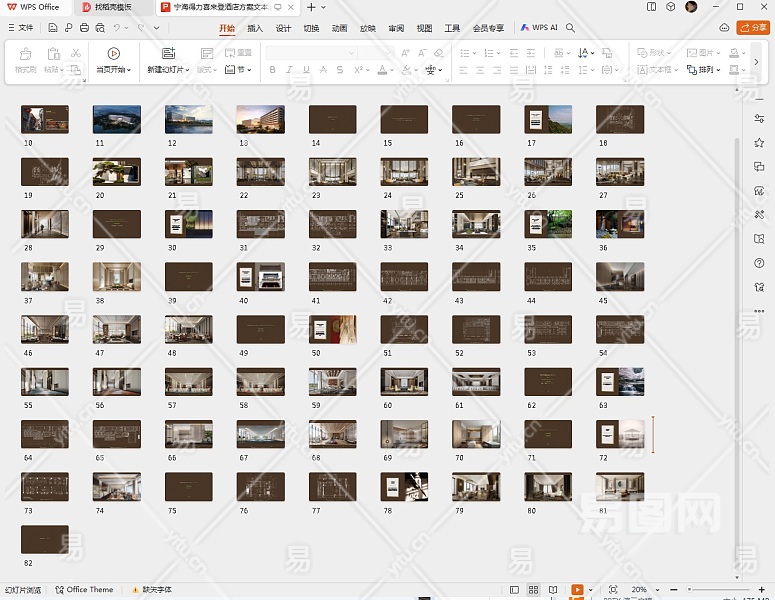The height and width of the screenshot is (600, 775).
Task: Select slide thumbnail number 50
Action: (x=332, y=329)
